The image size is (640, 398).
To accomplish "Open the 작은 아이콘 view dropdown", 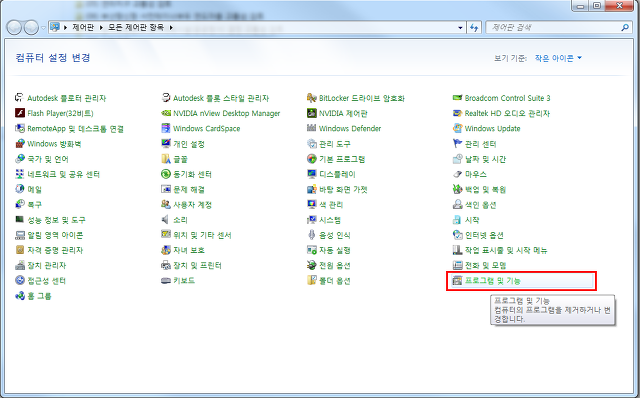I will [x=558, y=58].
